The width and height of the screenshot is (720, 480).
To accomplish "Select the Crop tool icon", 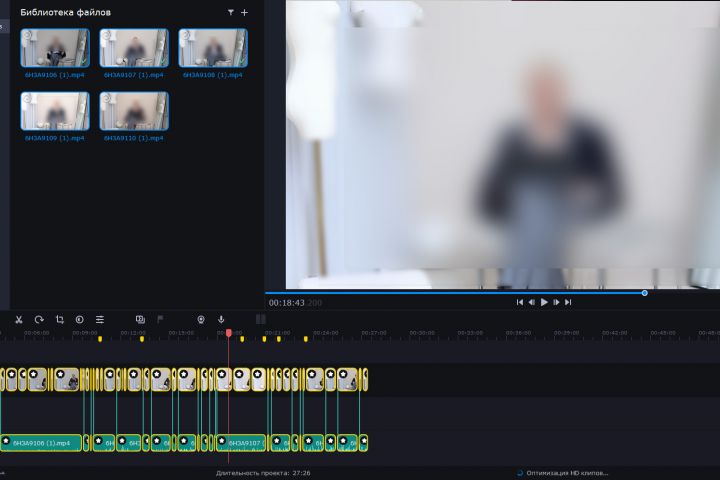I will [x=60, y=320].
